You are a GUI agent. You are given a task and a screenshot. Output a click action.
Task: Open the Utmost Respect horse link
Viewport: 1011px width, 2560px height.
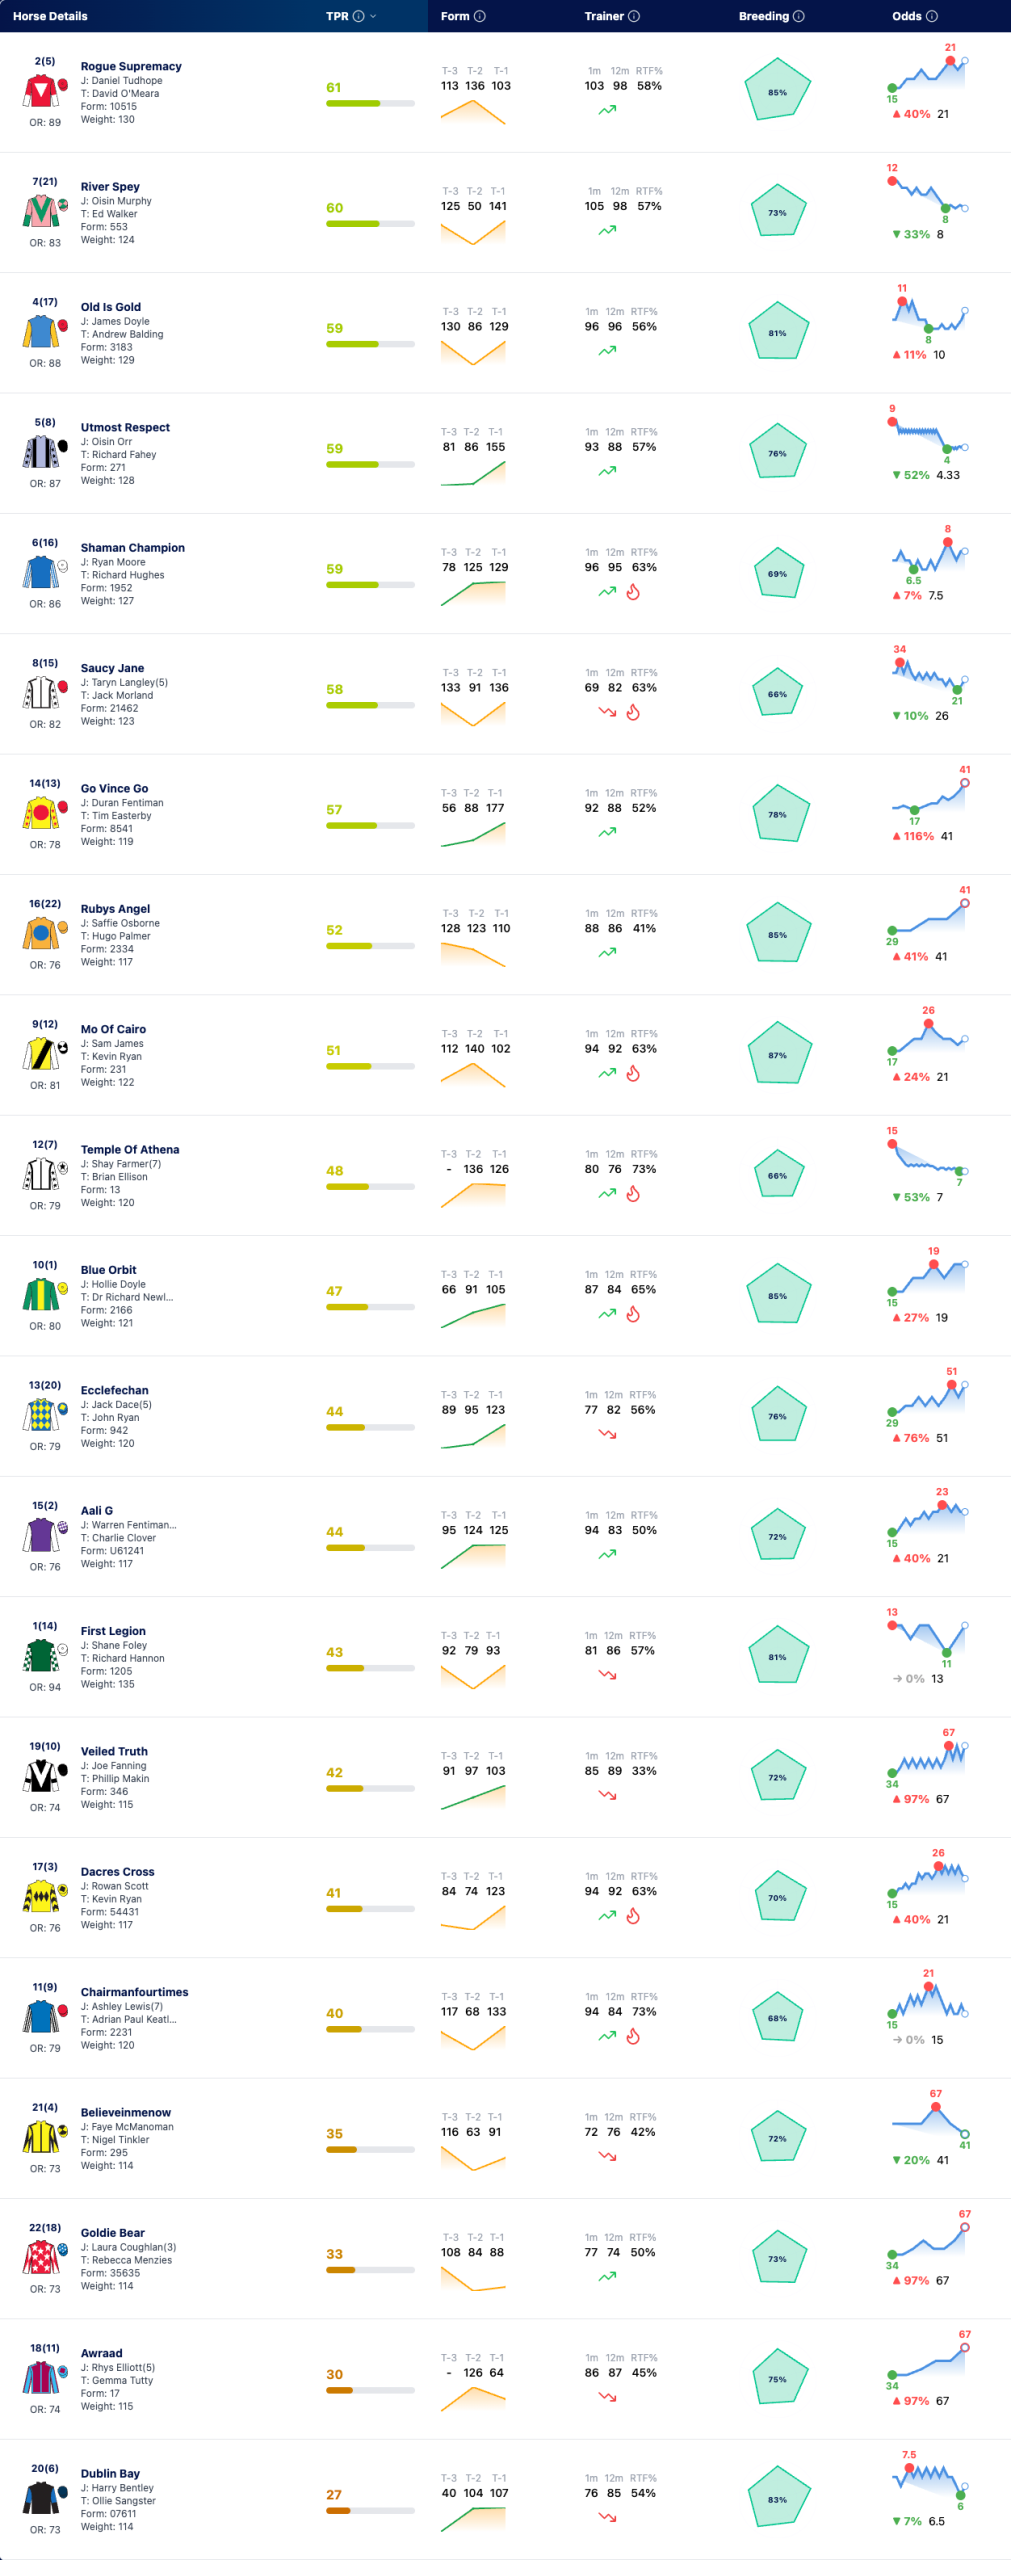(125, 427)
